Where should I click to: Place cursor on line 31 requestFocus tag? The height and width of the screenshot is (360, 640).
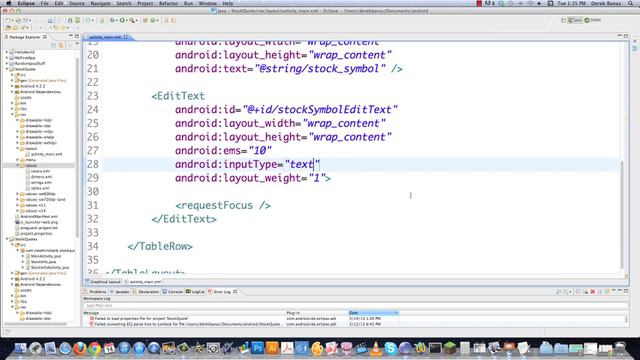[x=223, y=205]
